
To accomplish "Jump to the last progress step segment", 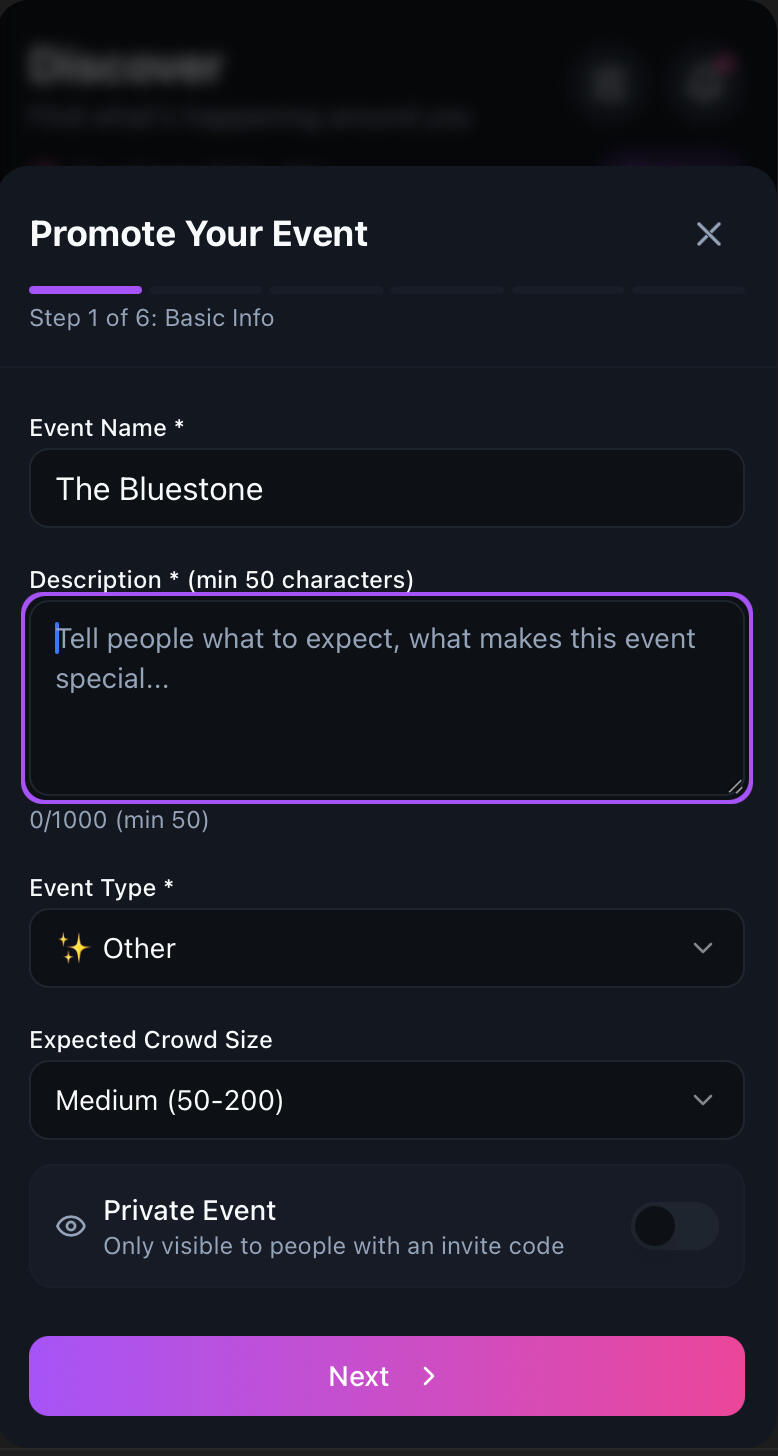I will click(689, 290).
